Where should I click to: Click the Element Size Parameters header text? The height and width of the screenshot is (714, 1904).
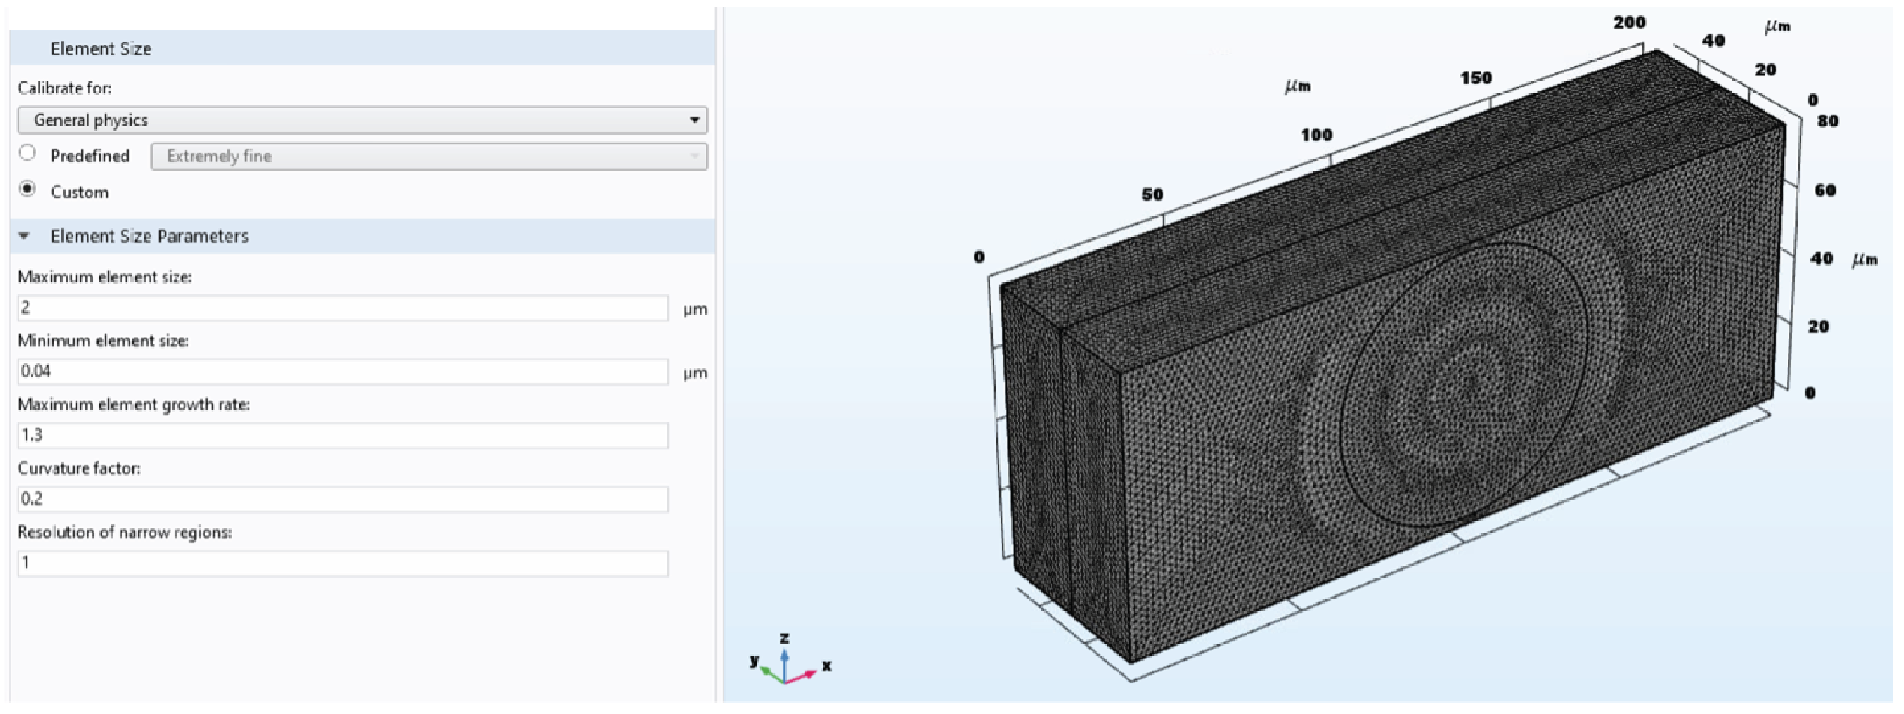[x=150, y=236]
